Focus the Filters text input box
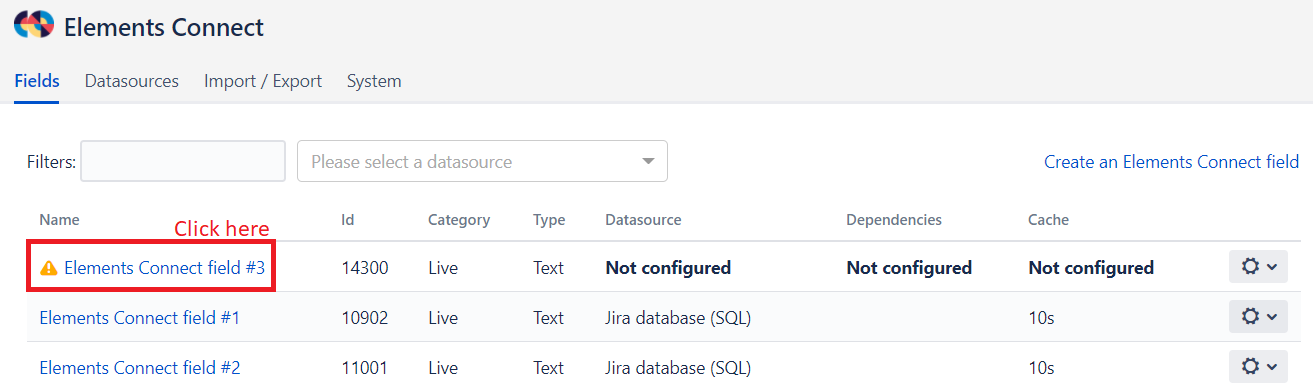1313x392 pixels. click(183, 161)
